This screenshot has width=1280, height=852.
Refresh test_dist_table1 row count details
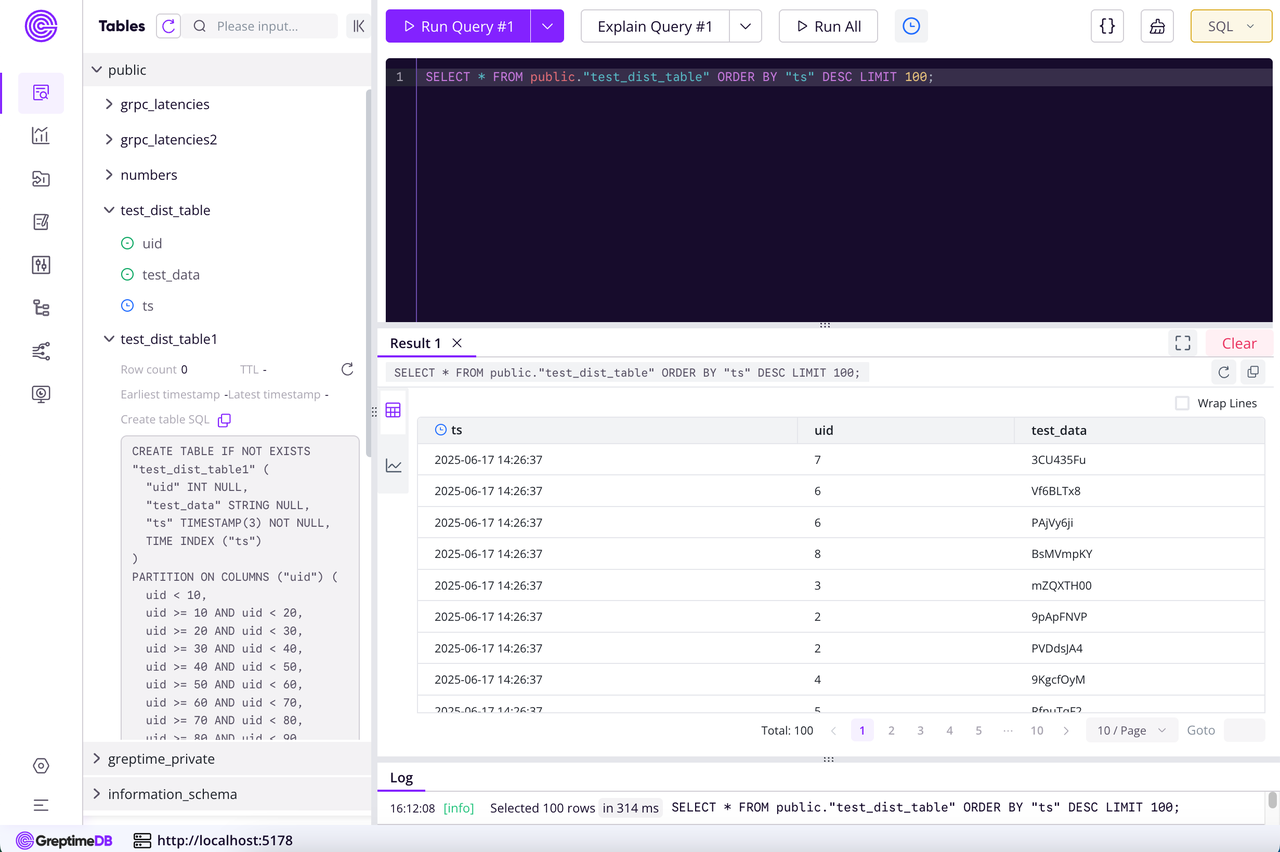click(347, 369)
